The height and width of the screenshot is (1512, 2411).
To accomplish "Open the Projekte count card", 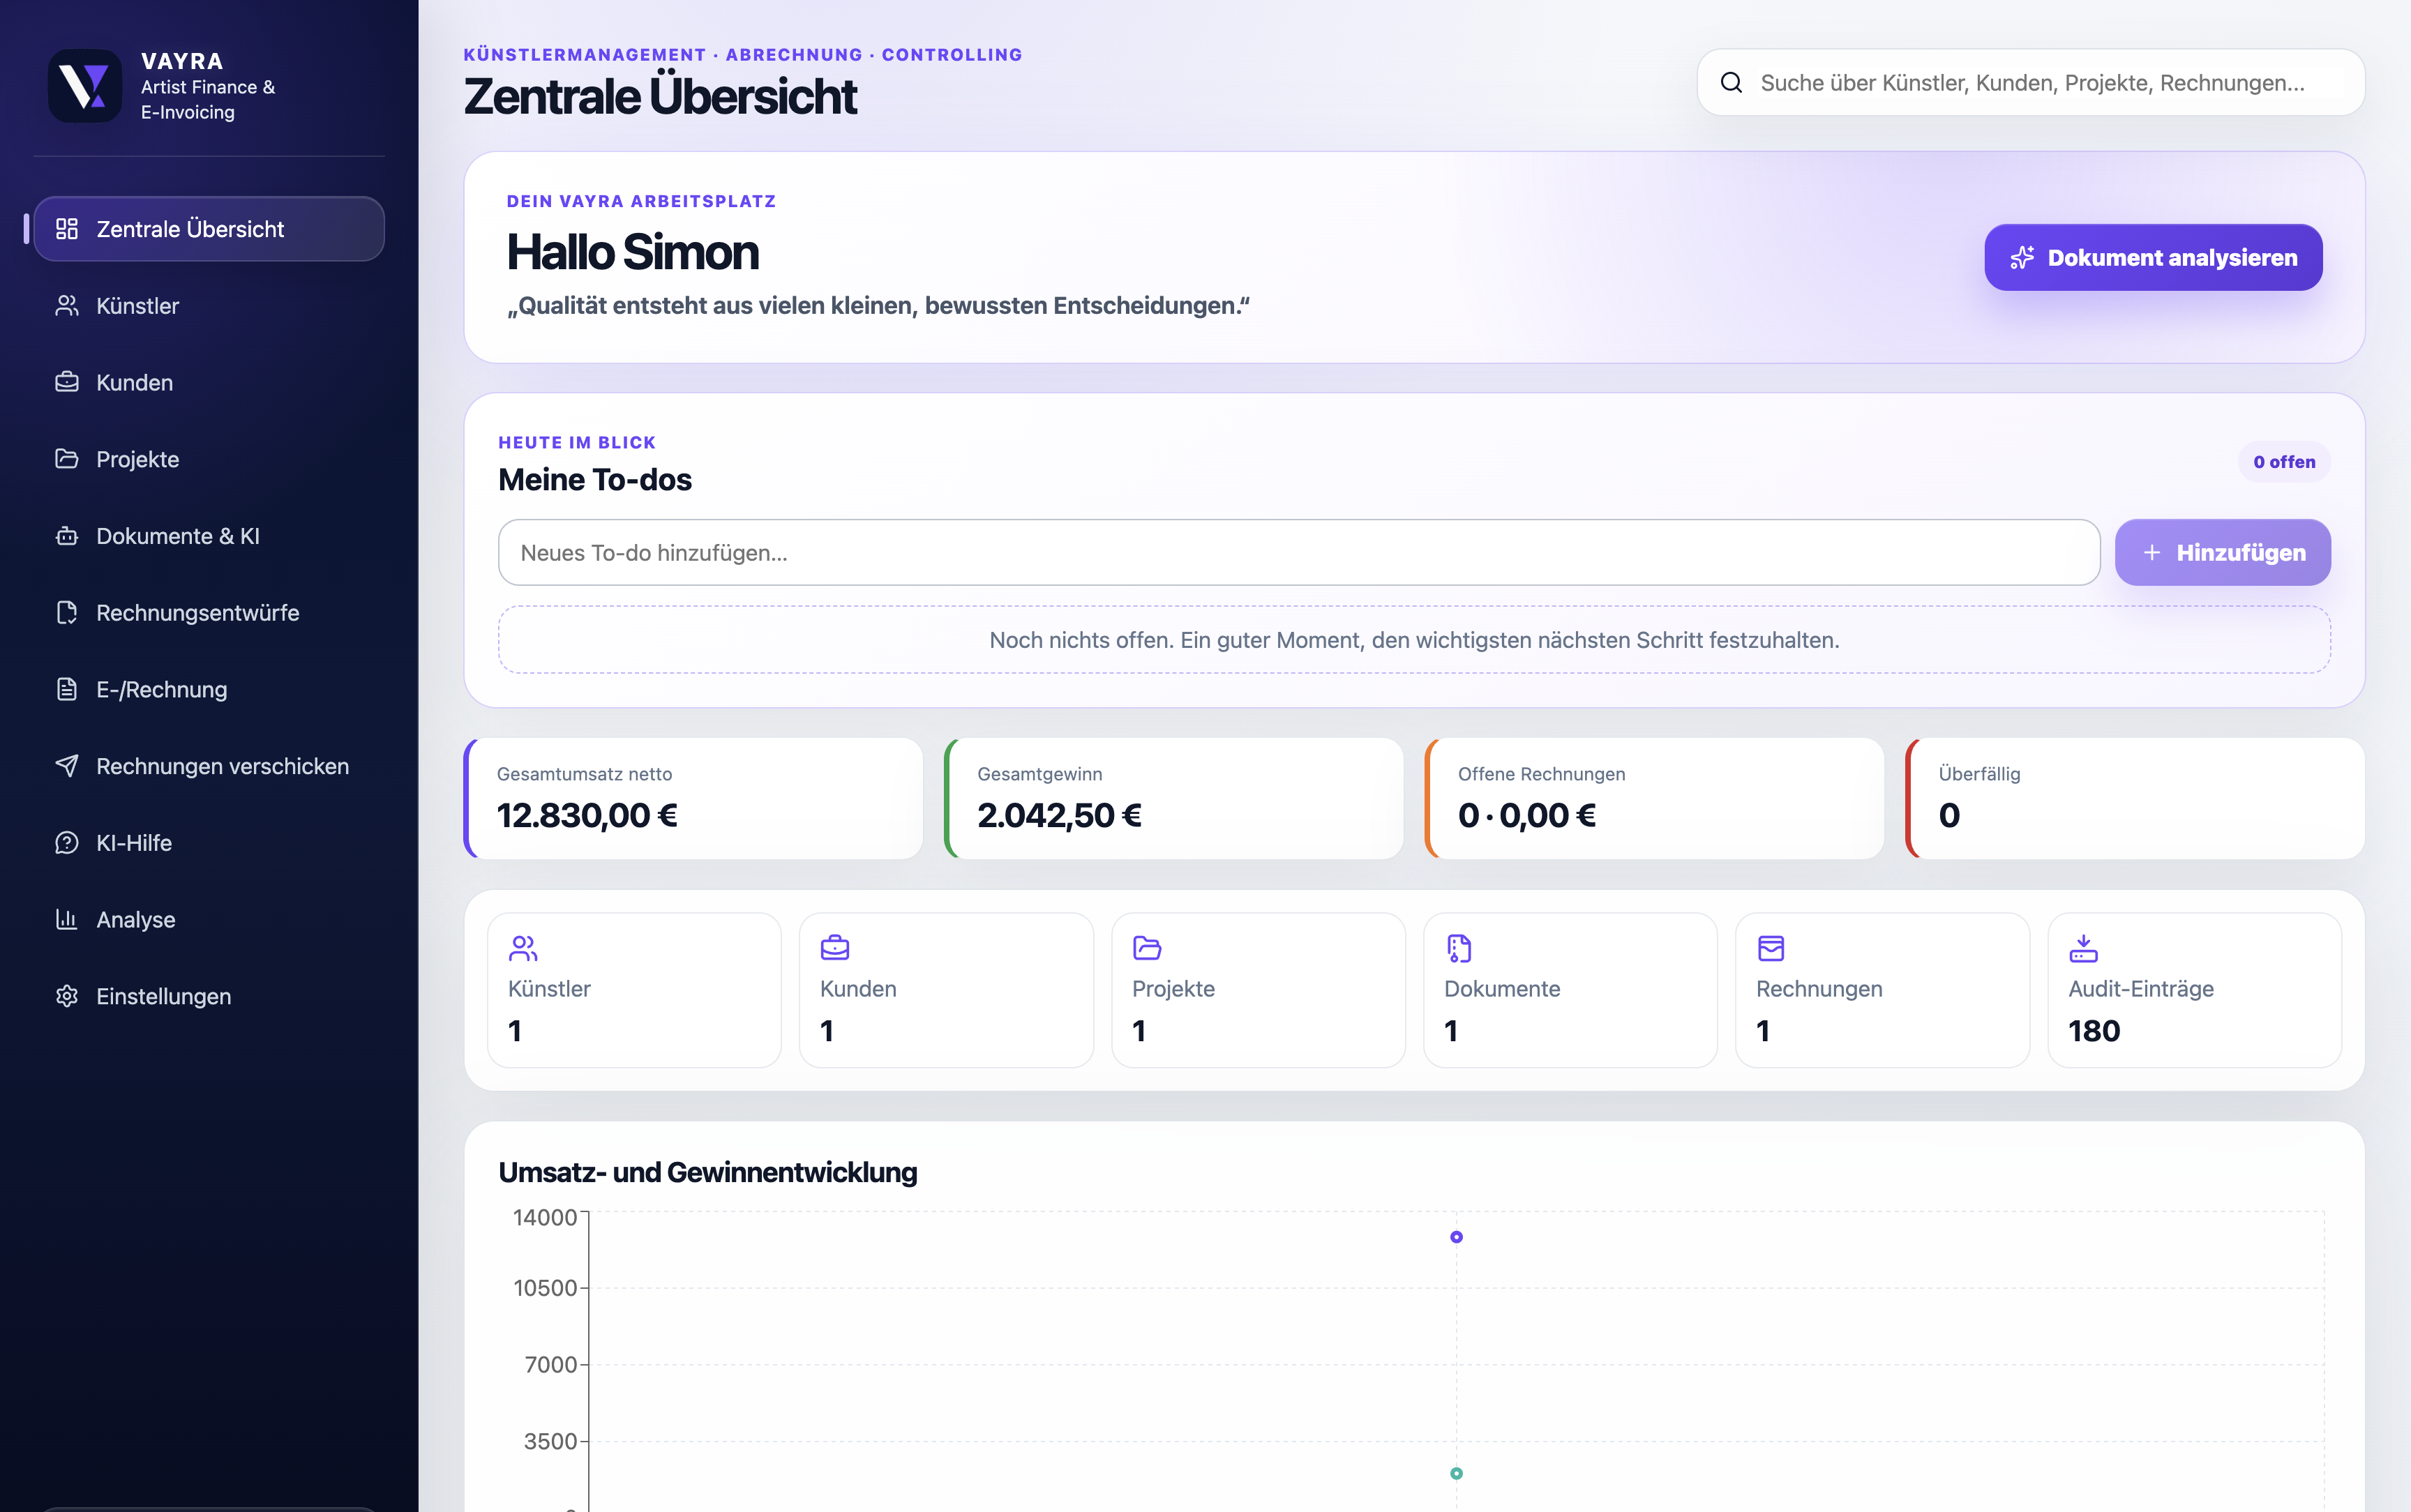I will point(1258,990).
